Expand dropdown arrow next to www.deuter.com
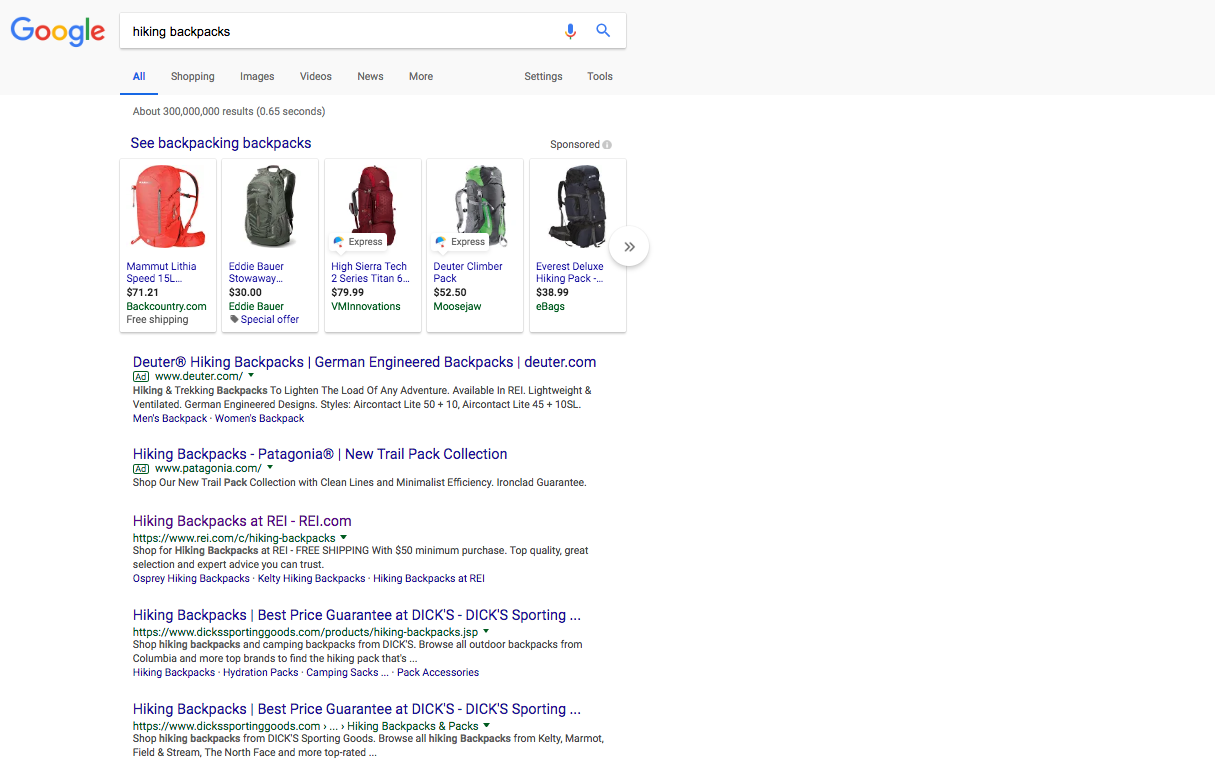Viewport: 1215px width, 775px height. [251, 376]
